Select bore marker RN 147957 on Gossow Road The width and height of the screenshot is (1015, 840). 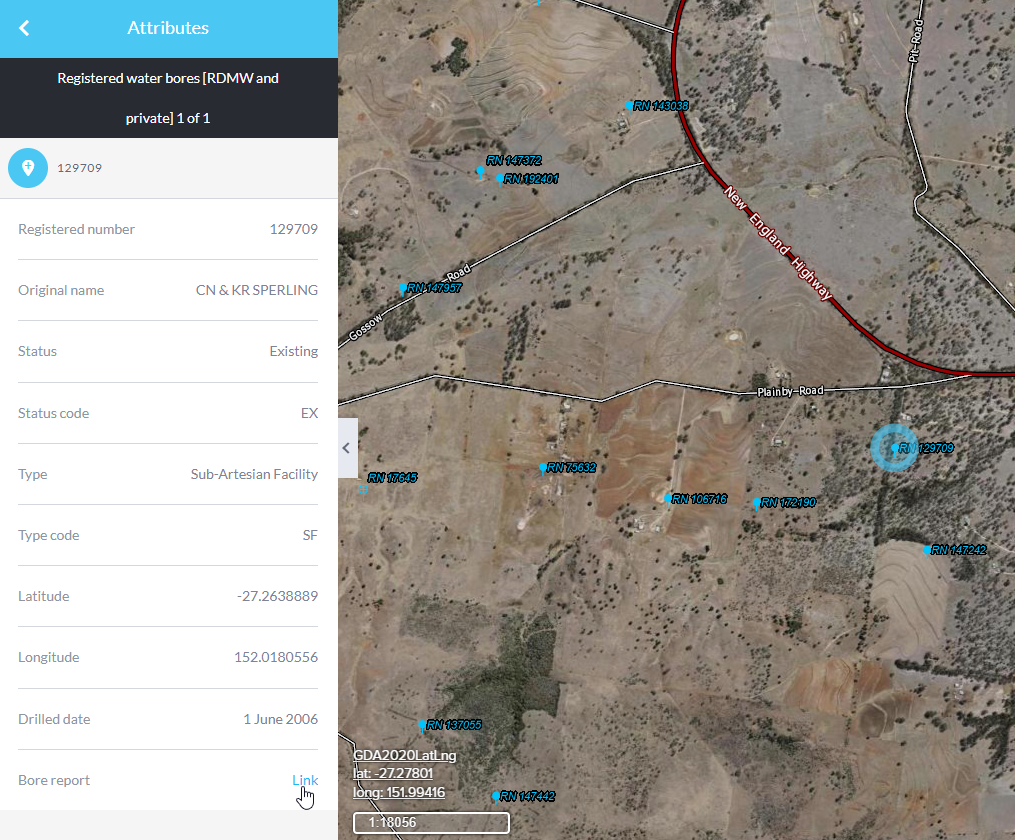point(403,289)
